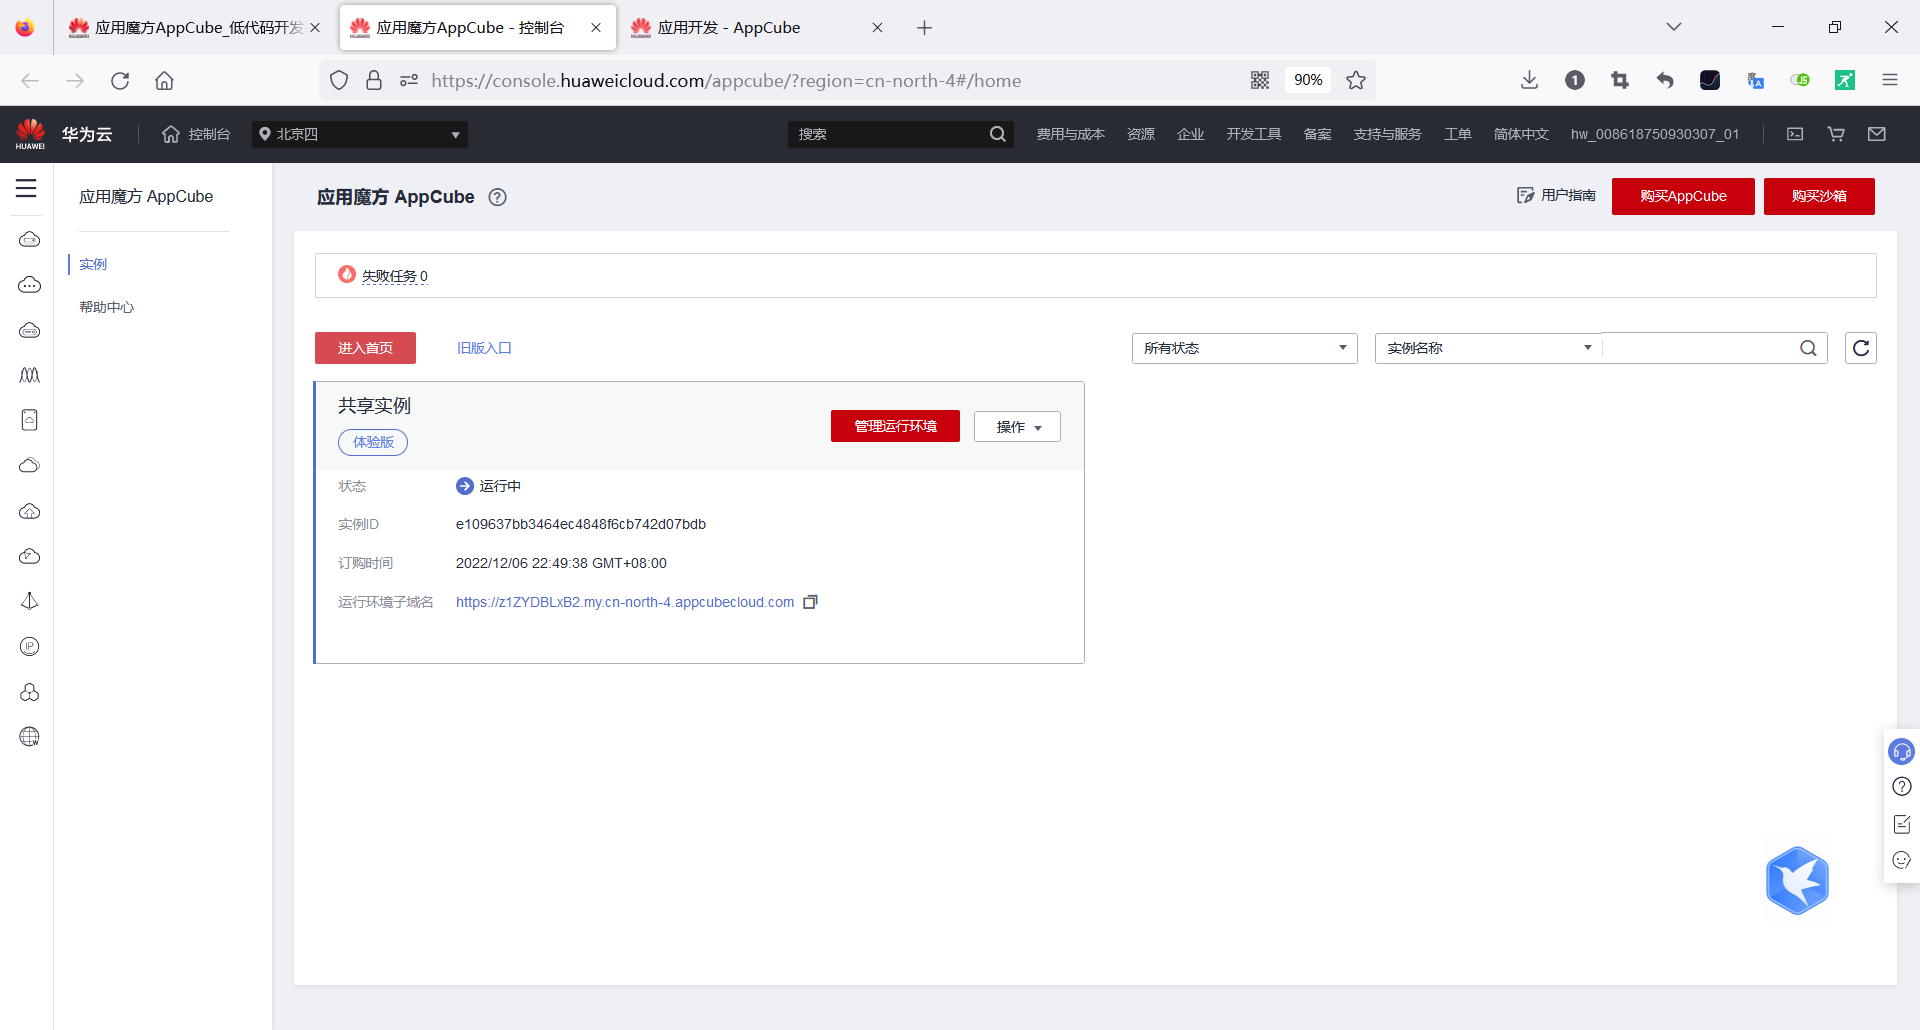The width and height of the screenshot is (1920, 1030).
Task: Click the 管理运行环境 button
Action: pyautogui.click(x=895, y=426)
